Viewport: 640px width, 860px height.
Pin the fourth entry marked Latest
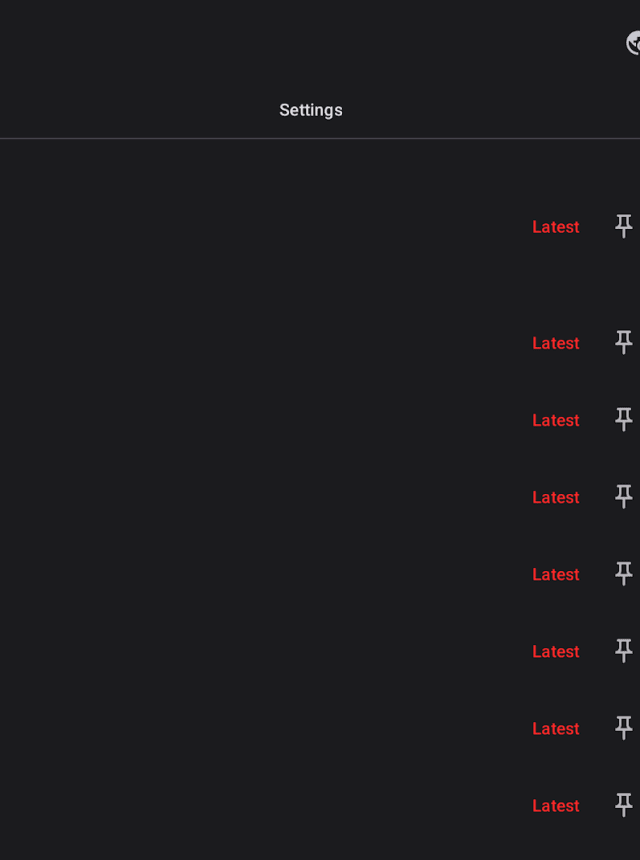point(623,497)
